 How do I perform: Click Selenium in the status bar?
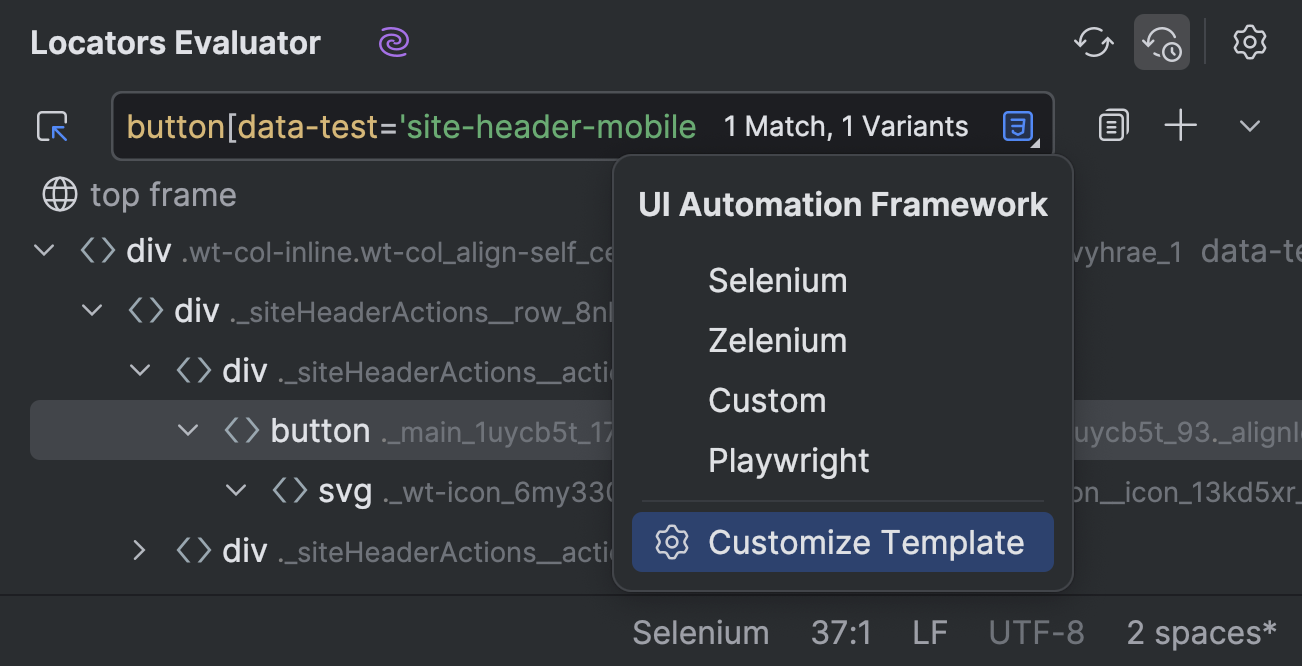coord(700,632)
